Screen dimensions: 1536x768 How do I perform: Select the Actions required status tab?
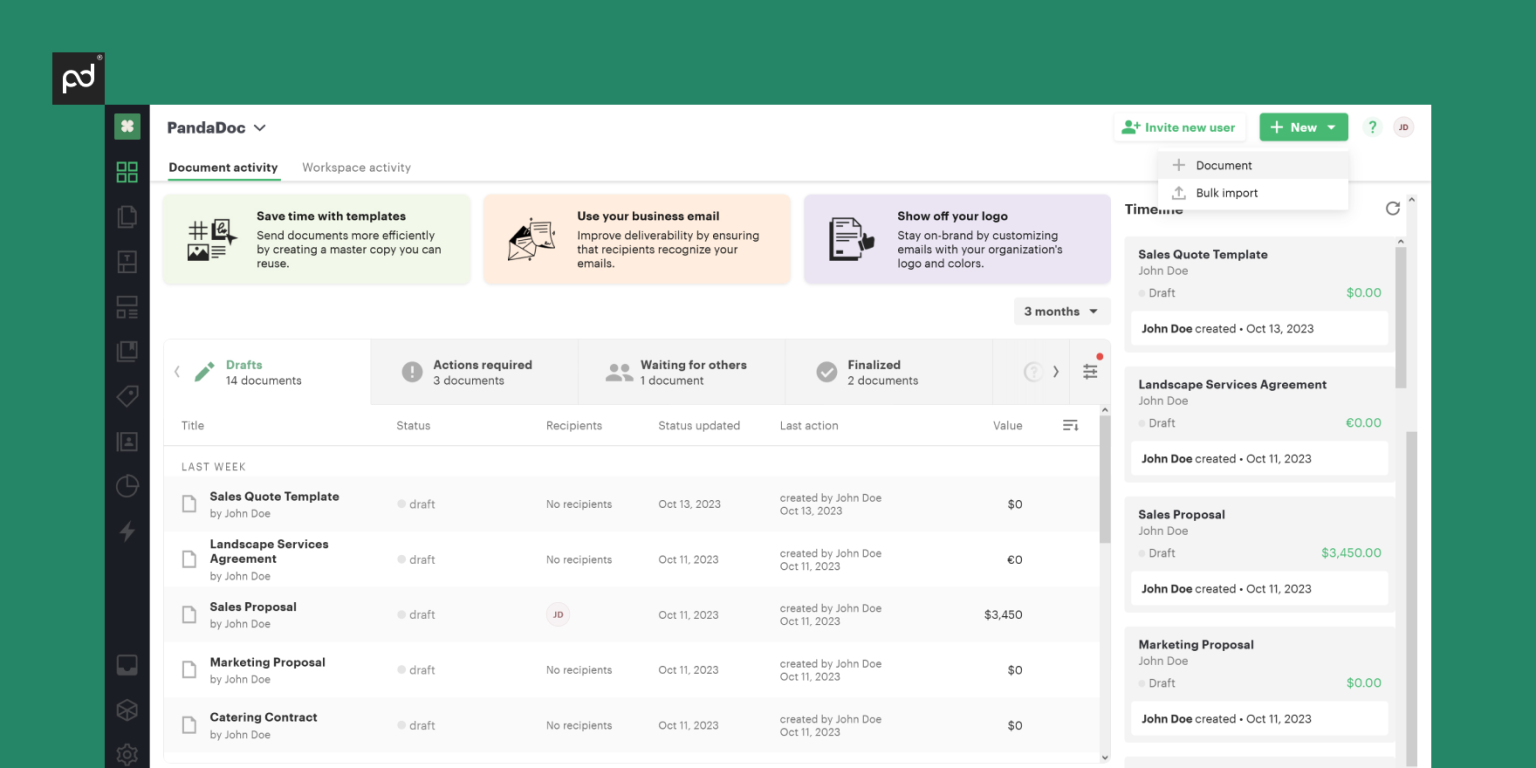[x=473, y=372]
